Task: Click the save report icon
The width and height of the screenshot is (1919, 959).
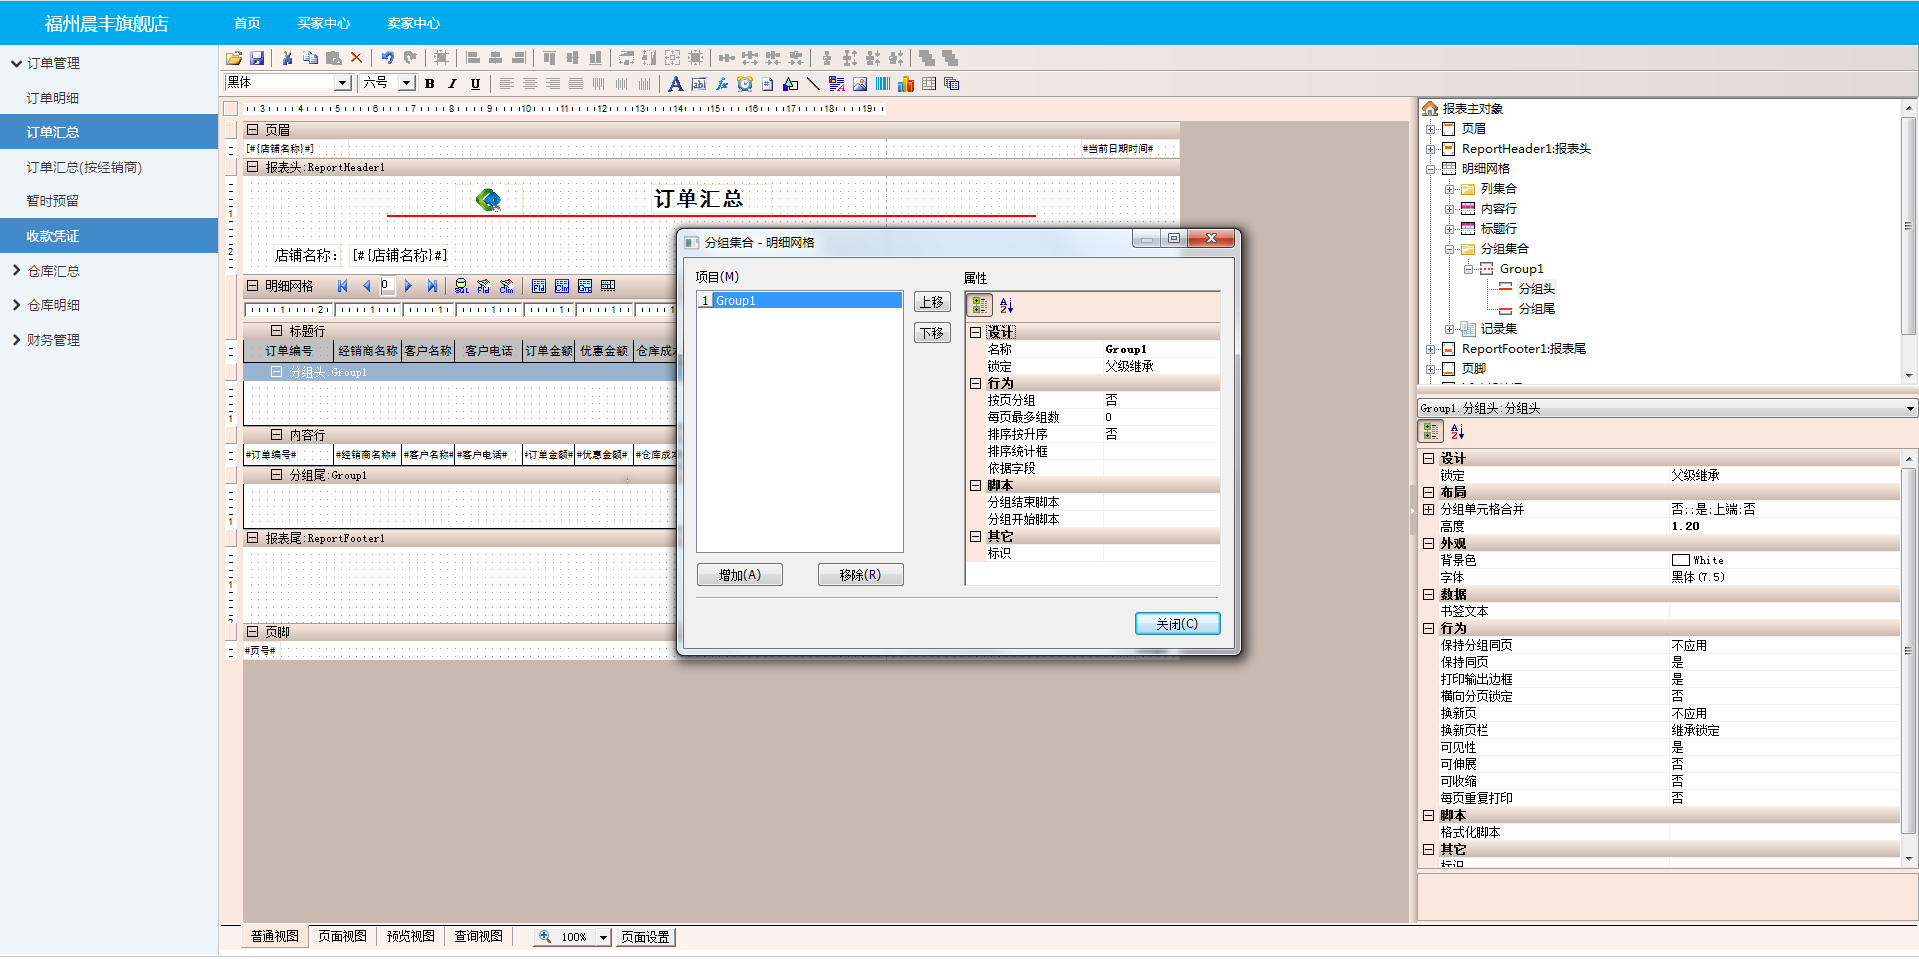Action: [257, 58]
